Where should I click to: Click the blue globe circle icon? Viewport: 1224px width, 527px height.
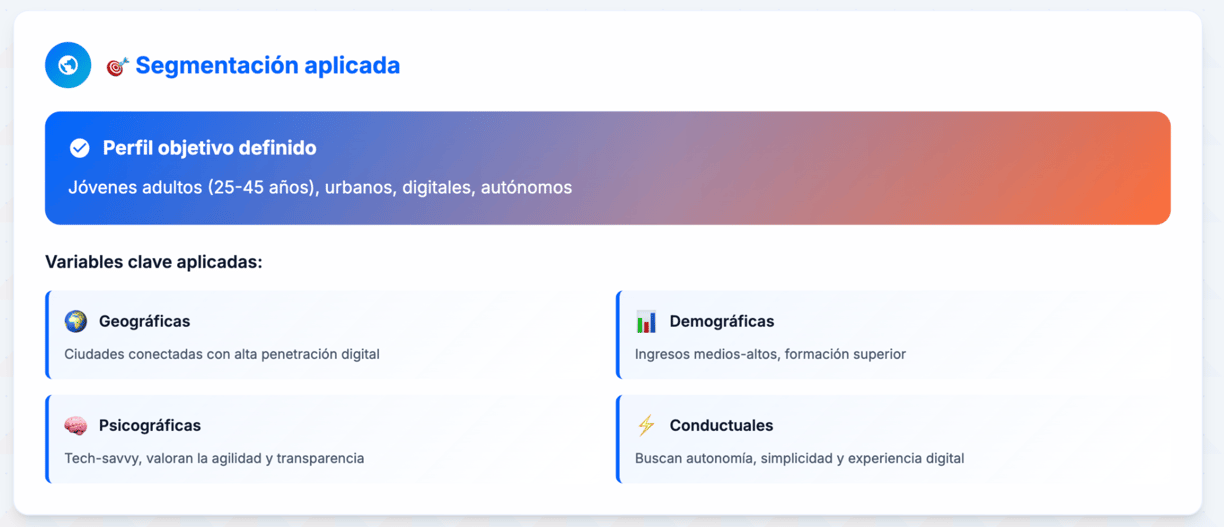coord(68,65)
